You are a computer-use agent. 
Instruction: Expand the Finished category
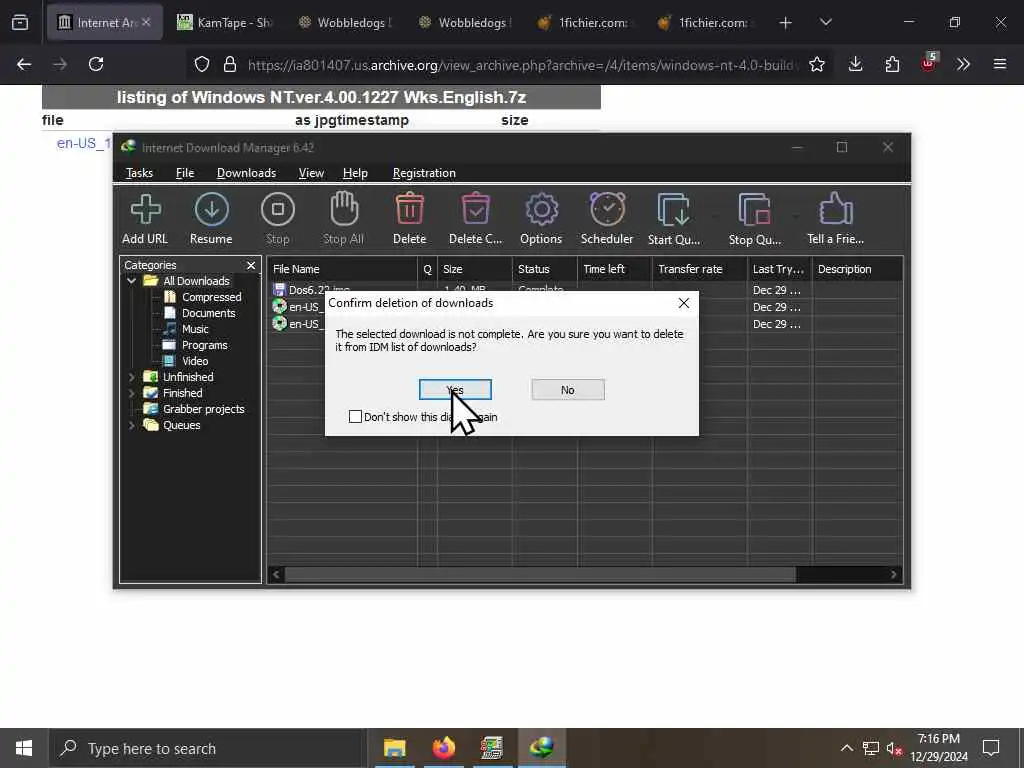(131, 393)
